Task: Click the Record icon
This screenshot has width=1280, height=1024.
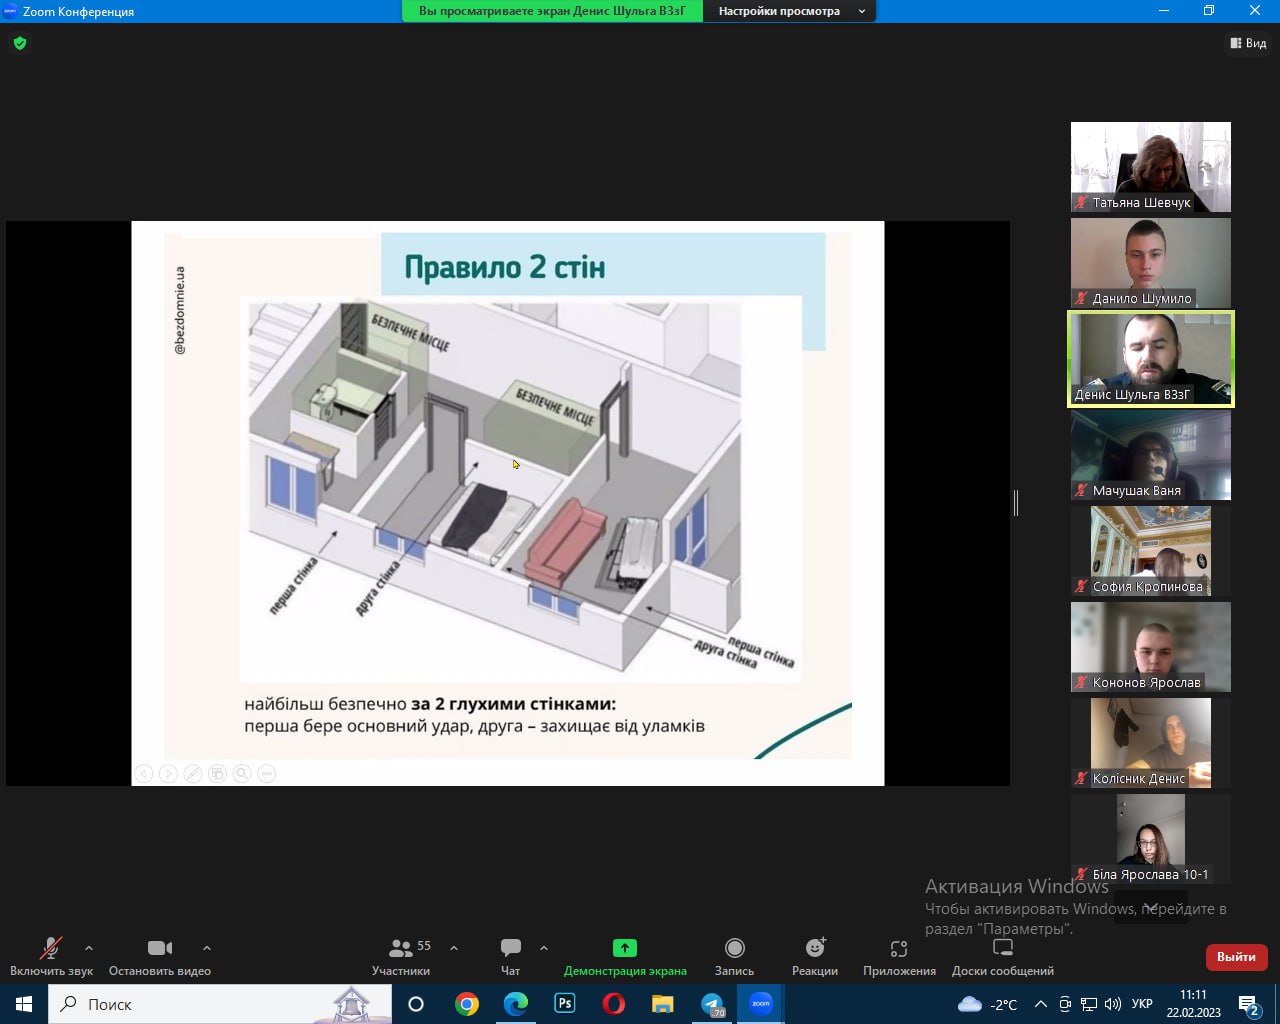Action: point(734,948)
